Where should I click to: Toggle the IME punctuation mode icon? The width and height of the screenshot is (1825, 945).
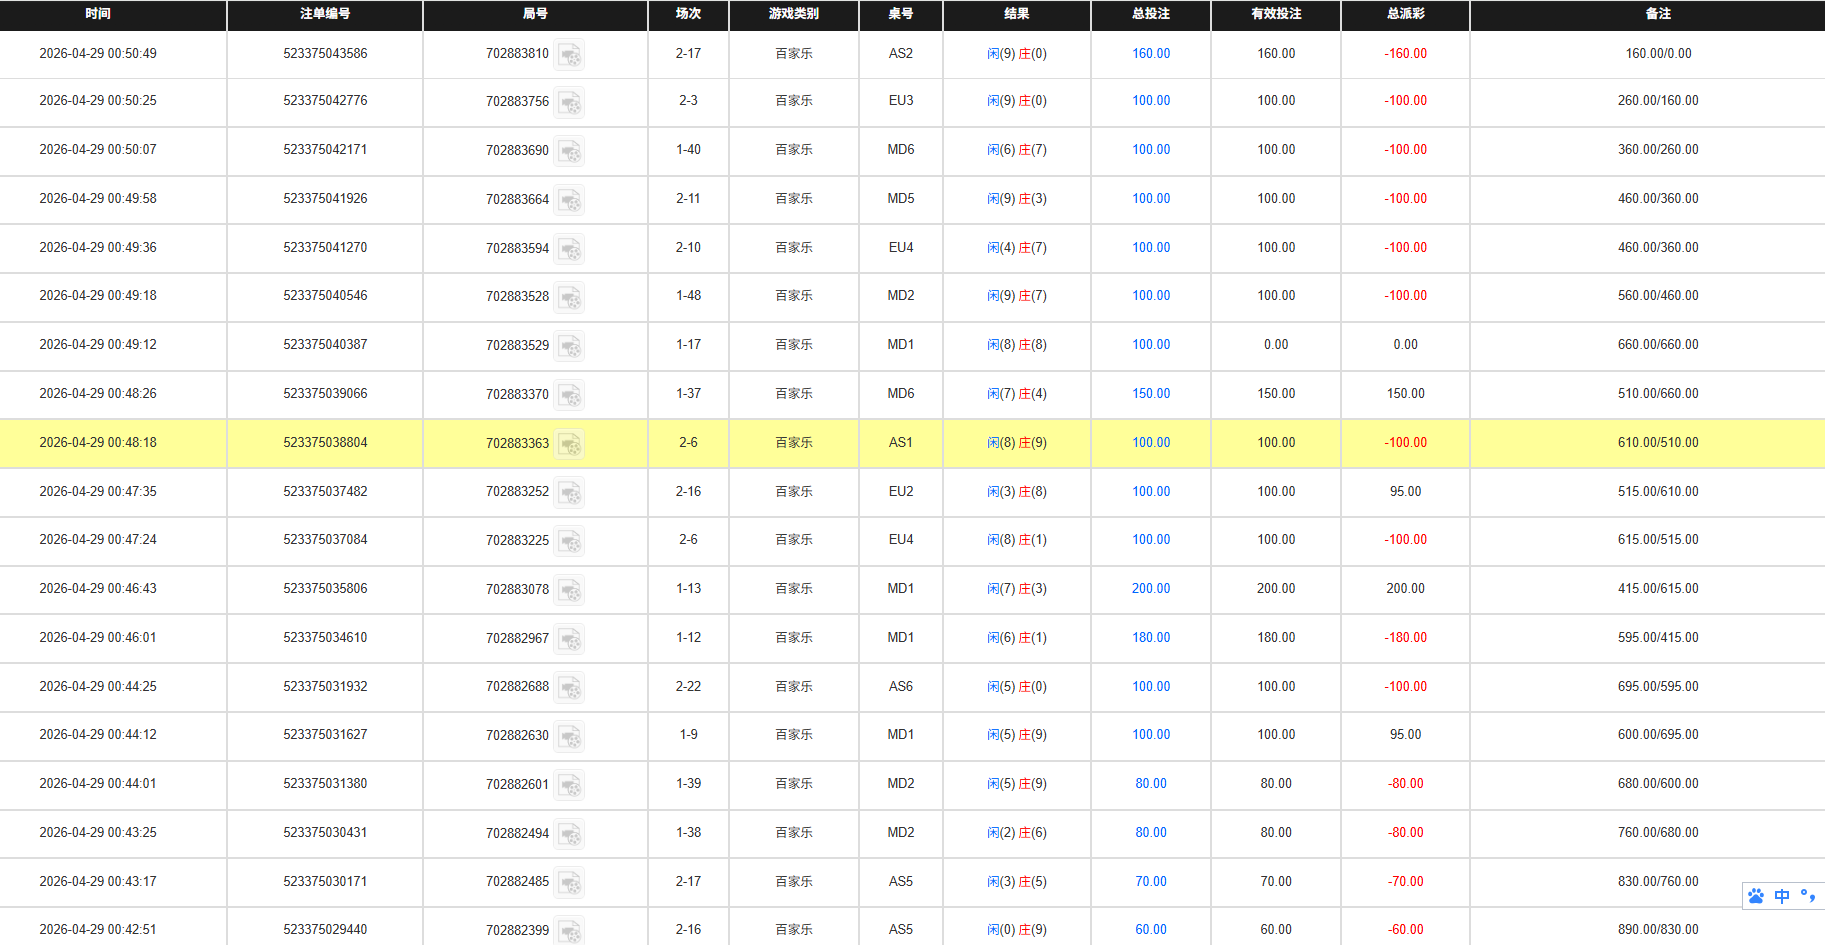pos(1808,896)
